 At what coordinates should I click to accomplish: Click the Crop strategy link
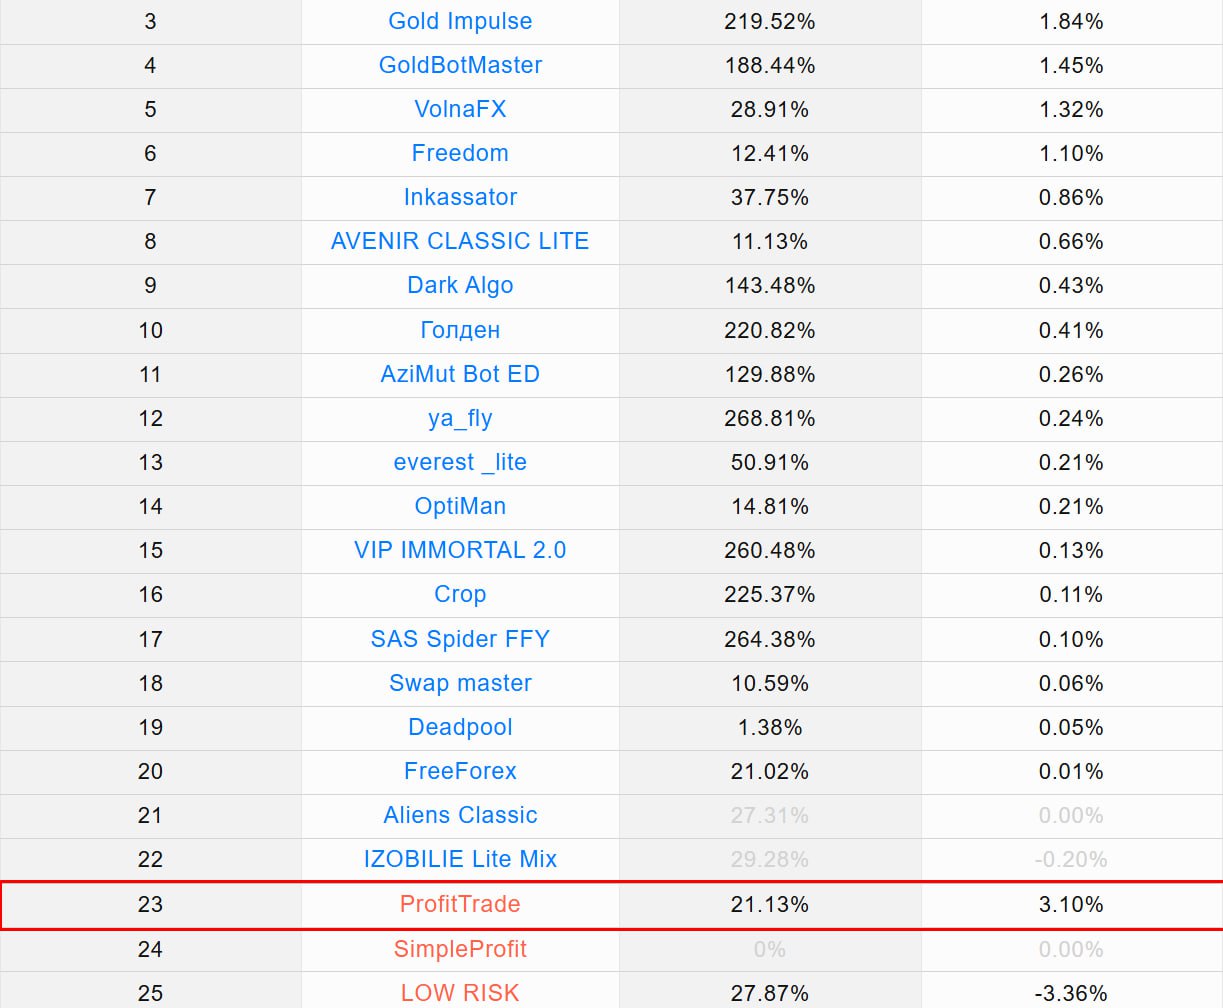click(460, 594)
